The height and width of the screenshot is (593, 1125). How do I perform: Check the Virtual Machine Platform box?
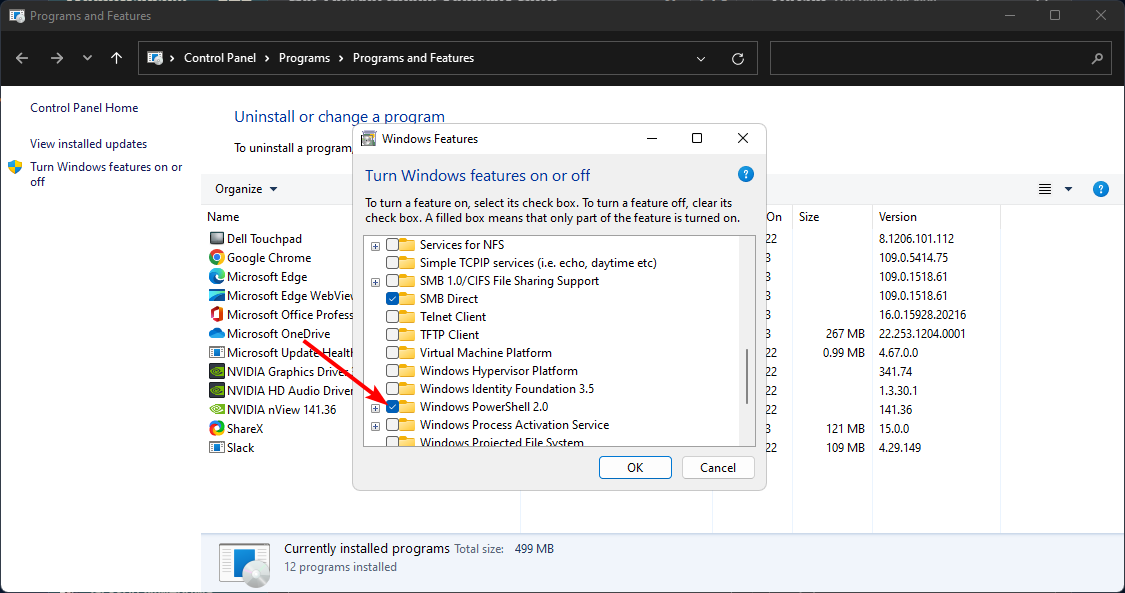(392, 353)
